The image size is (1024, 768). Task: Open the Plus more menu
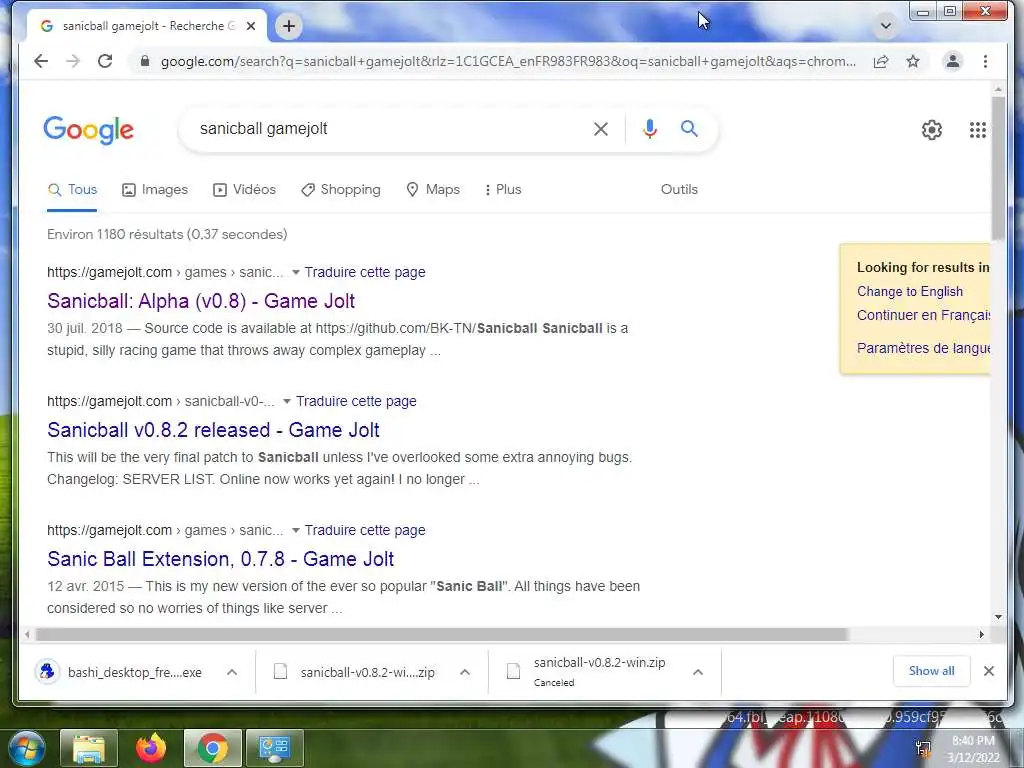coord(503,189)
